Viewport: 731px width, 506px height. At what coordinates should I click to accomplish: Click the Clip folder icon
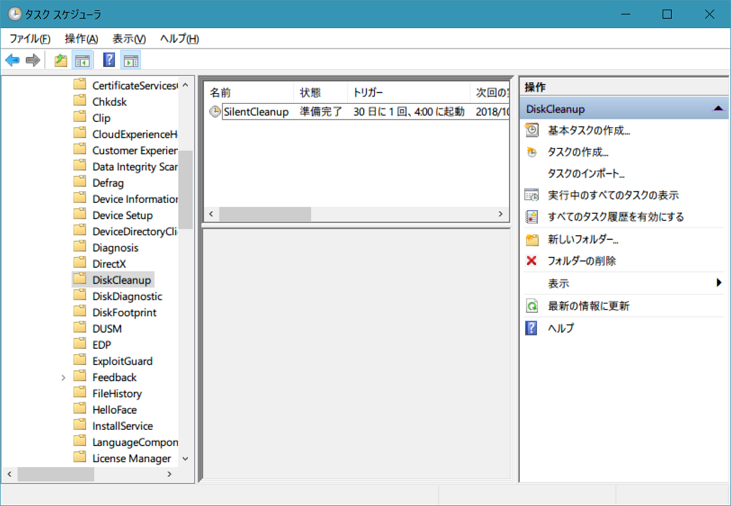point(80,117)
